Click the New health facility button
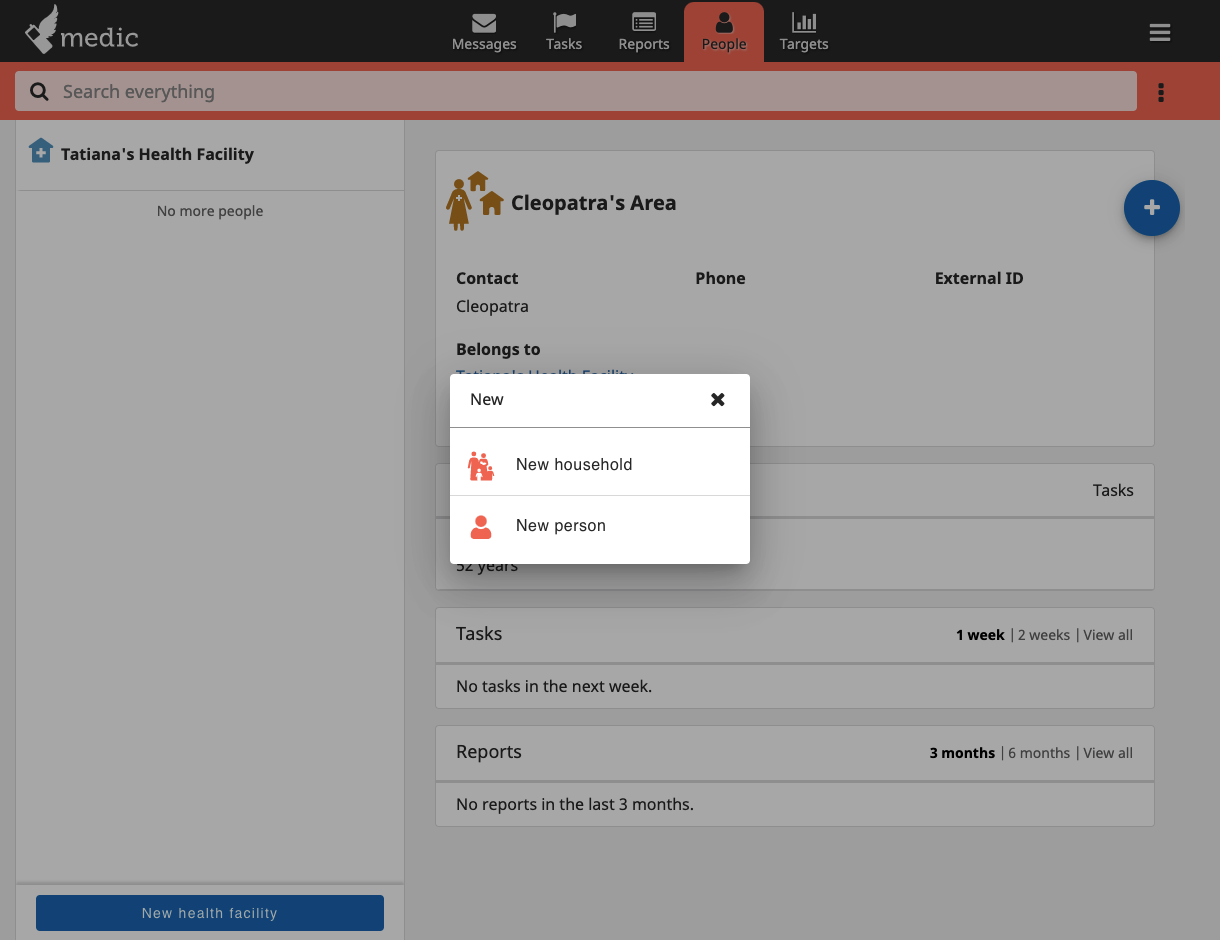The image size is (1220, 940). 209,913
